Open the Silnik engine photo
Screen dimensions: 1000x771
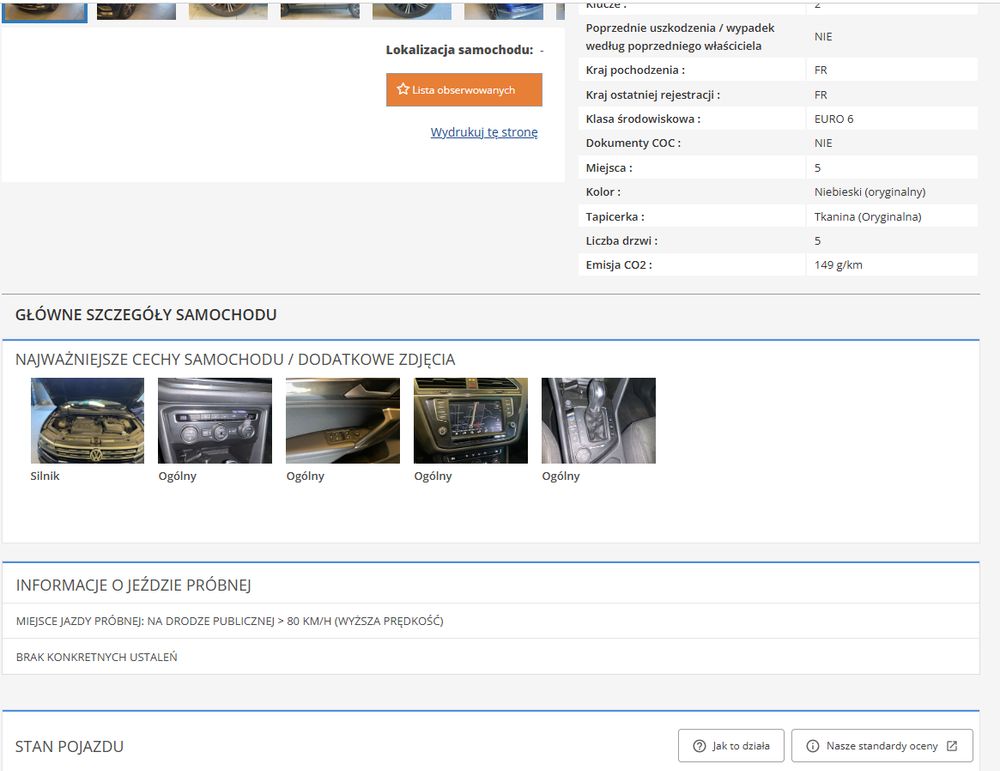[x=87, y=420]
